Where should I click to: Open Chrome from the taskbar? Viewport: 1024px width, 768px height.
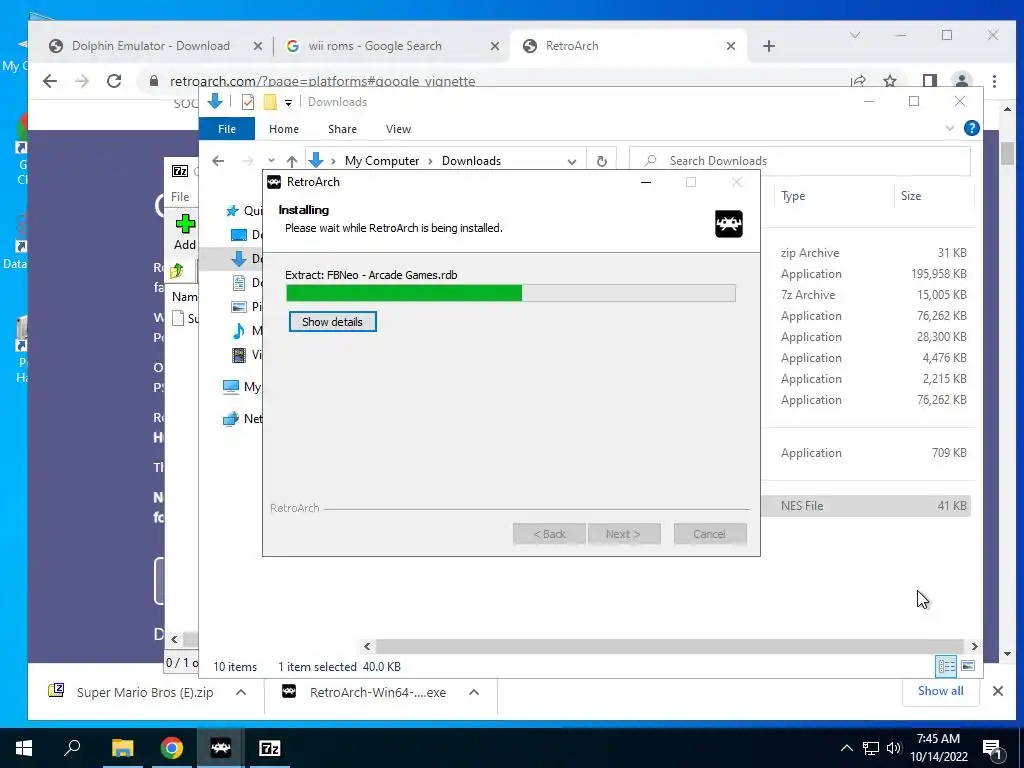172,748
